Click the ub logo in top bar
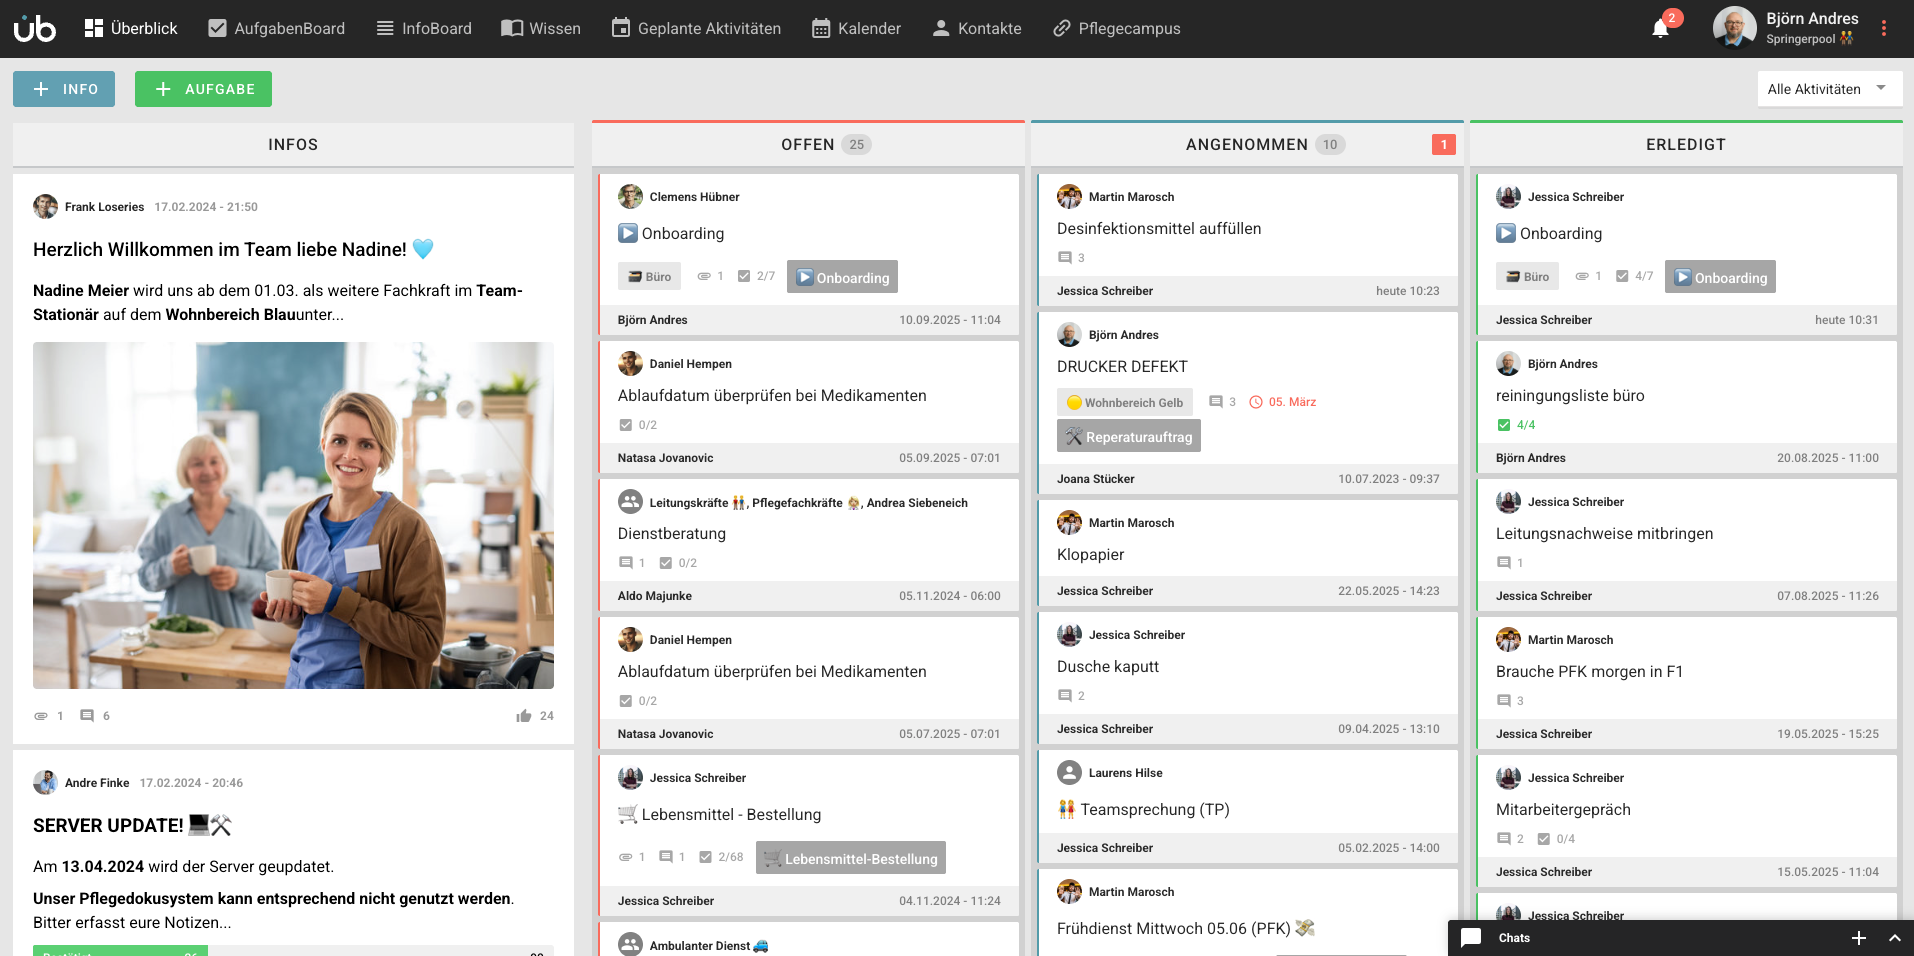The height and width of the screenshot is (956, 1914). [35, 29]
